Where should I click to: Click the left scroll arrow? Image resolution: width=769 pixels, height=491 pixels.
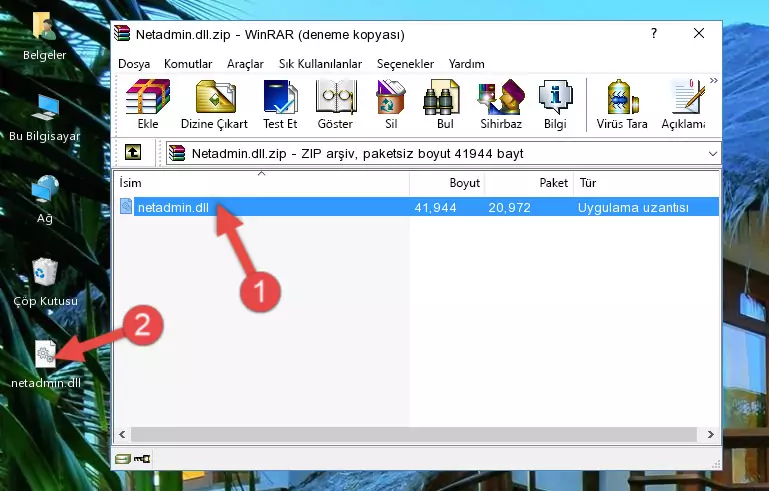tap(123, 434)
